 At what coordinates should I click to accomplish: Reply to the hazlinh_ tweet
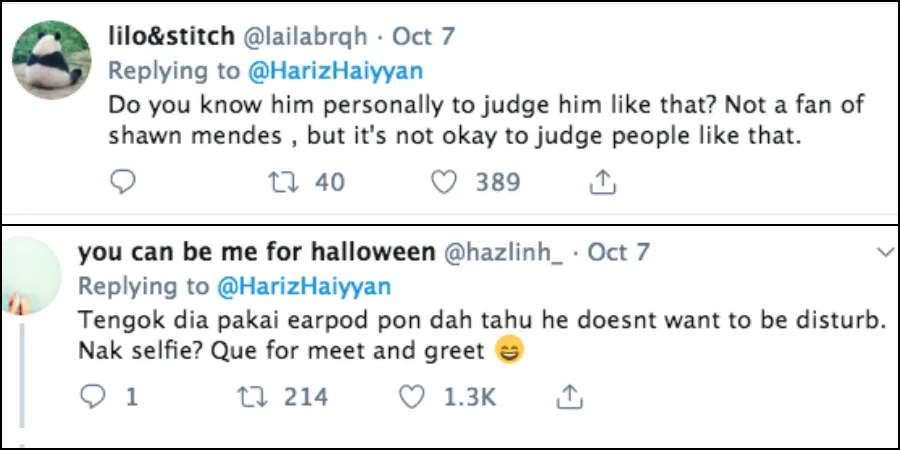click(x=92, y=397)
